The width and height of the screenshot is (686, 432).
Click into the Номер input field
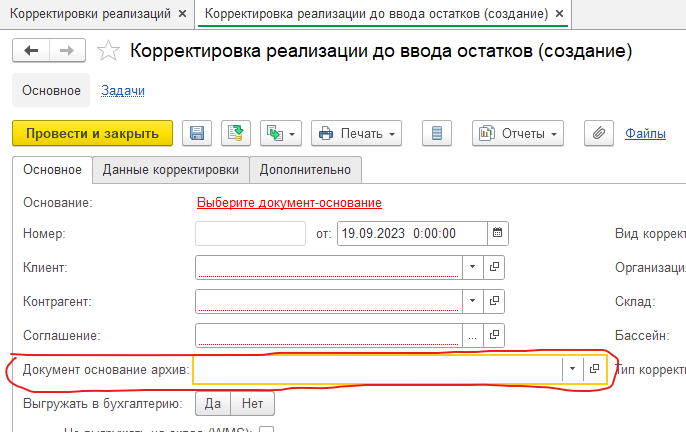coord(250,233)
